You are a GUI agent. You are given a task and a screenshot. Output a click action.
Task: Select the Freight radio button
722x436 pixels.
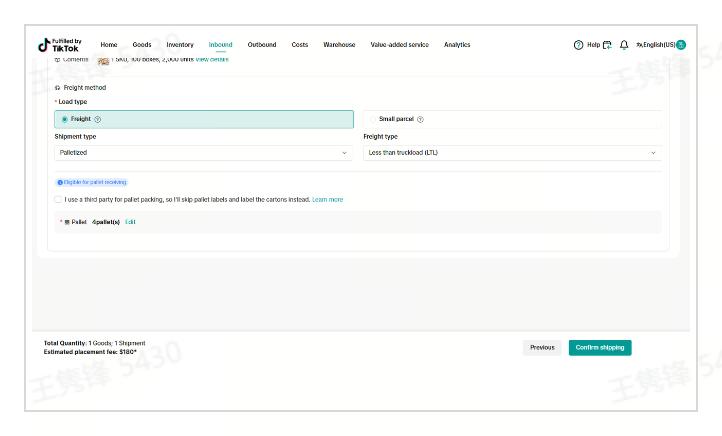(x=64, y=119)
